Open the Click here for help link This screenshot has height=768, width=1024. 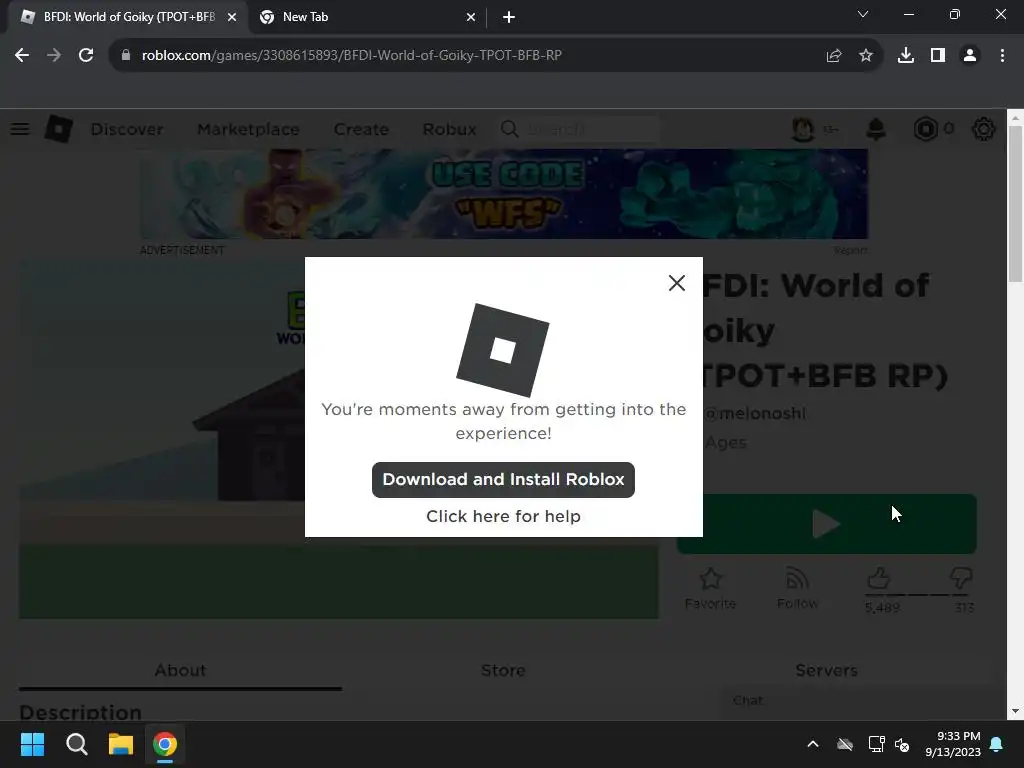[x=503, y=516]
